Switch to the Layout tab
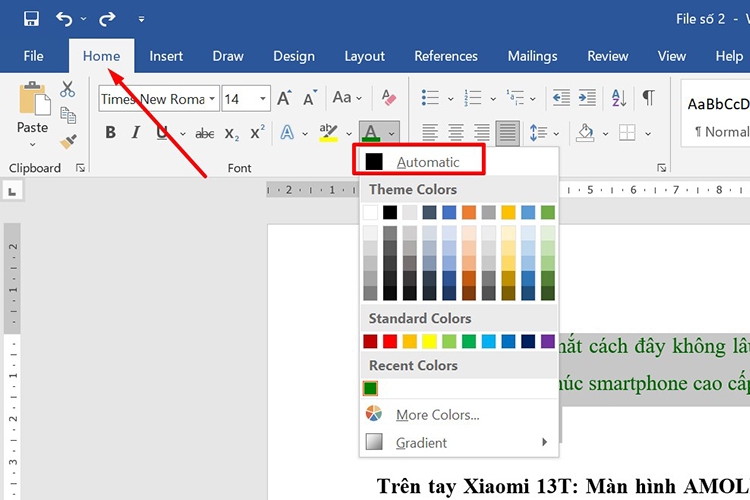750x500 pixels. 364,56
